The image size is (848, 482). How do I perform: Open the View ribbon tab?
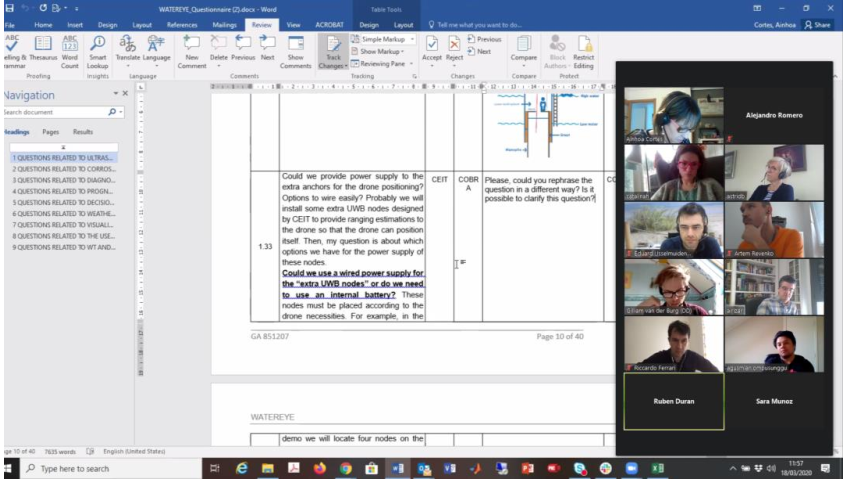tap(293, 25)
